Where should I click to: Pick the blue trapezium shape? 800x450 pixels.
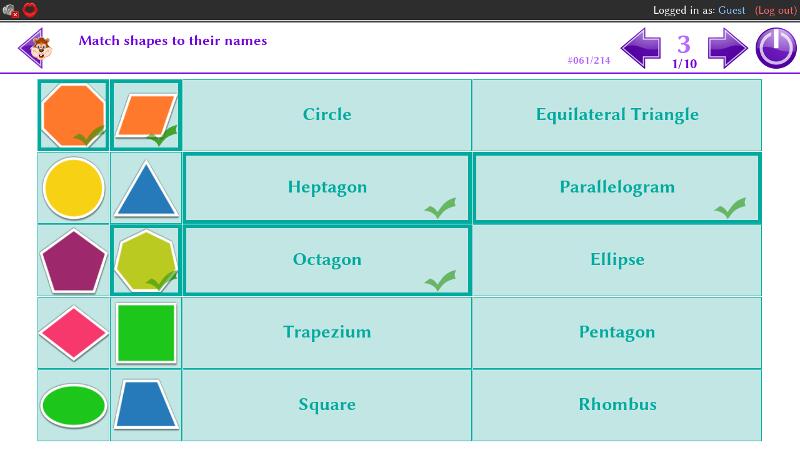pyautogui.click(x=146, y=405)
